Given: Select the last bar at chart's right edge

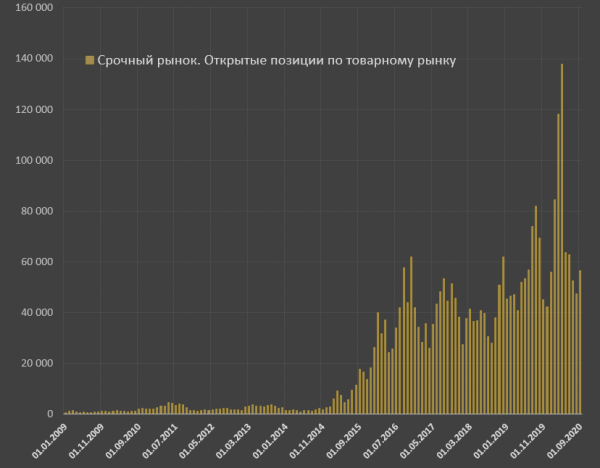Looking at the screenshot, I should [x=580, y=342].
